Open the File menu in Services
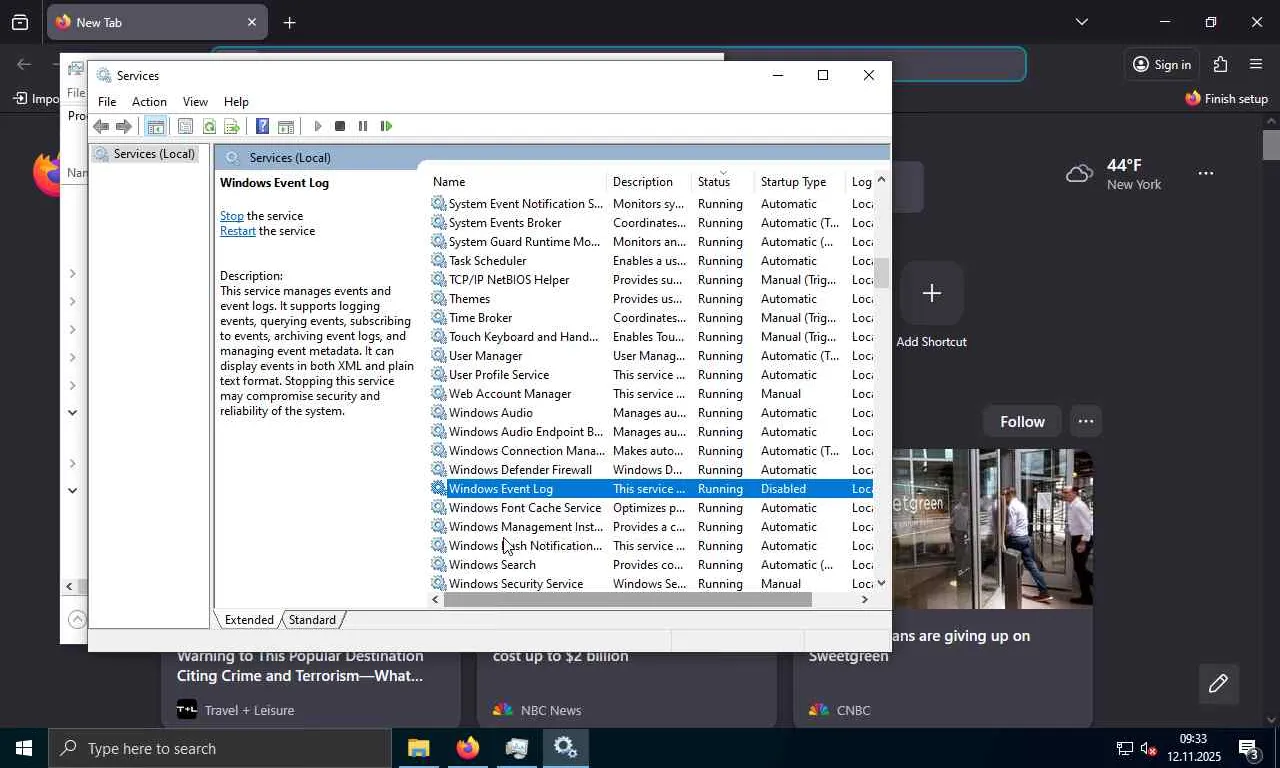Screen dimensions: 1280x768 pos(107,102)
